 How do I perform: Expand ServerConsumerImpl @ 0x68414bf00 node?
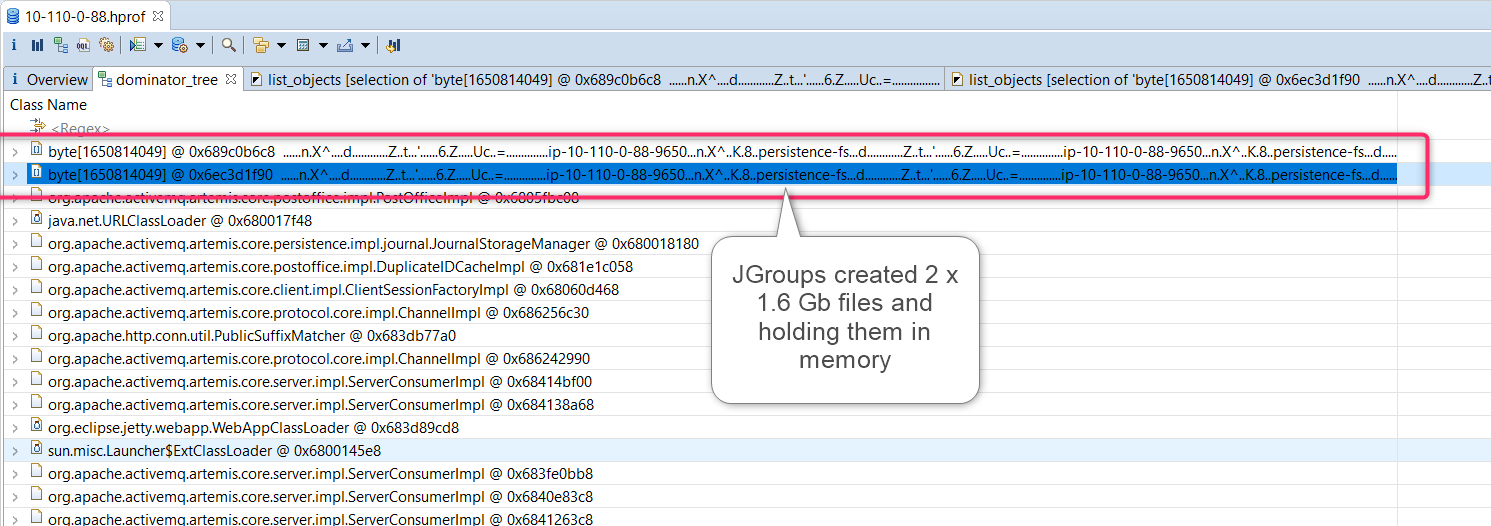pyautogui.click(x=14, y=381)
